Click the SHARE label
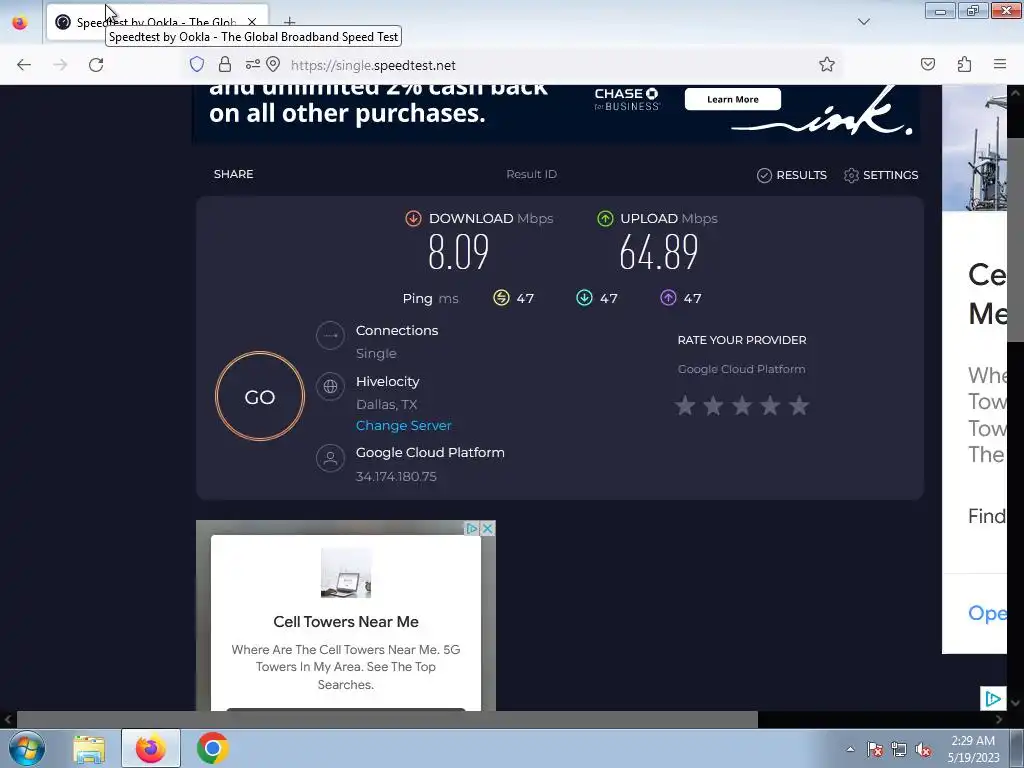 click(233, 174)
